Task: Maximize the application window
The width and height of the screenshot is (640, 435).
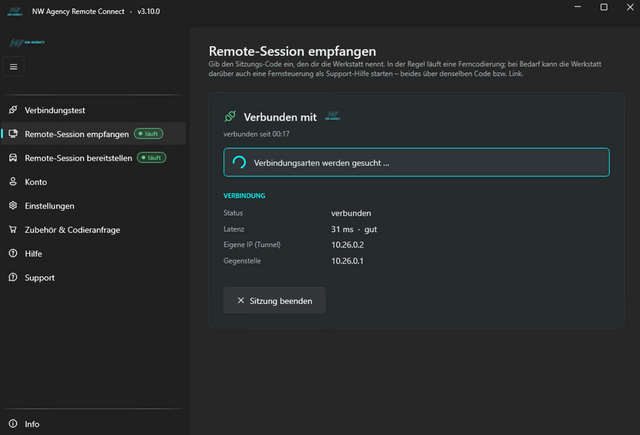Action: coord(604,7)
